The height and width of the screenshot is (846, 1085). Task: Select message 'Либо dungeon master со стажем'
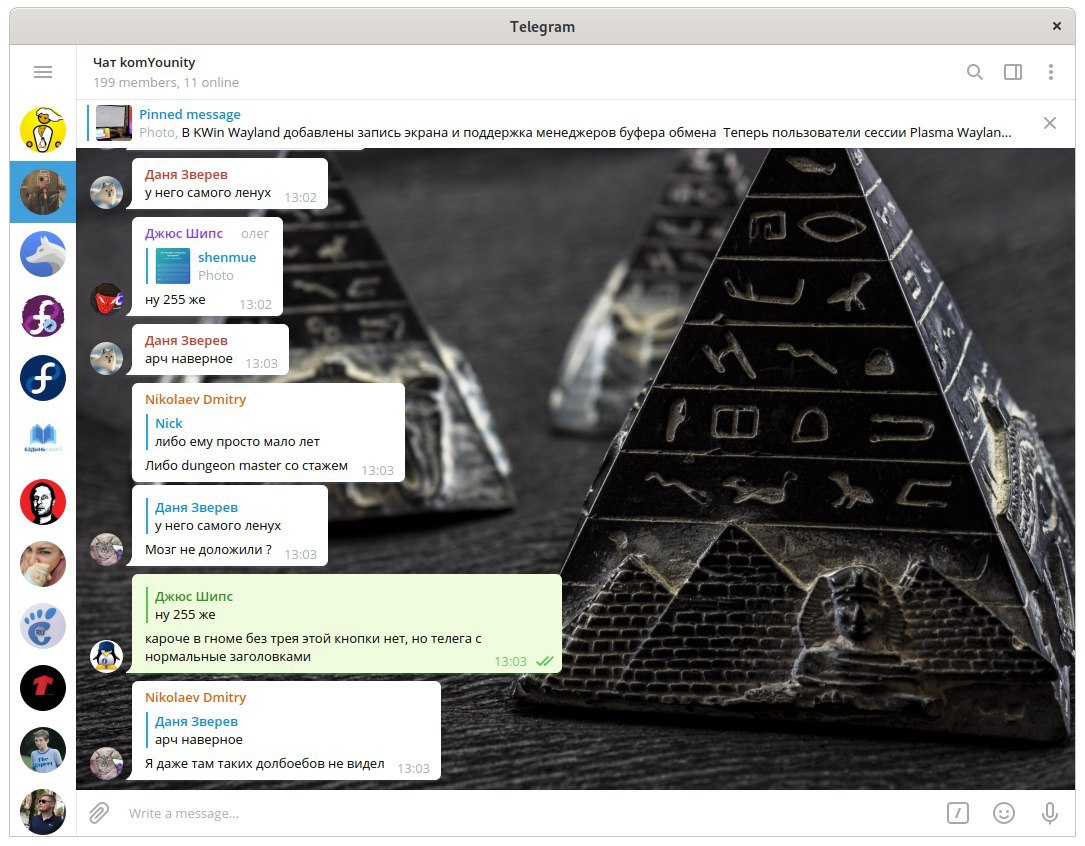(246, 466)
